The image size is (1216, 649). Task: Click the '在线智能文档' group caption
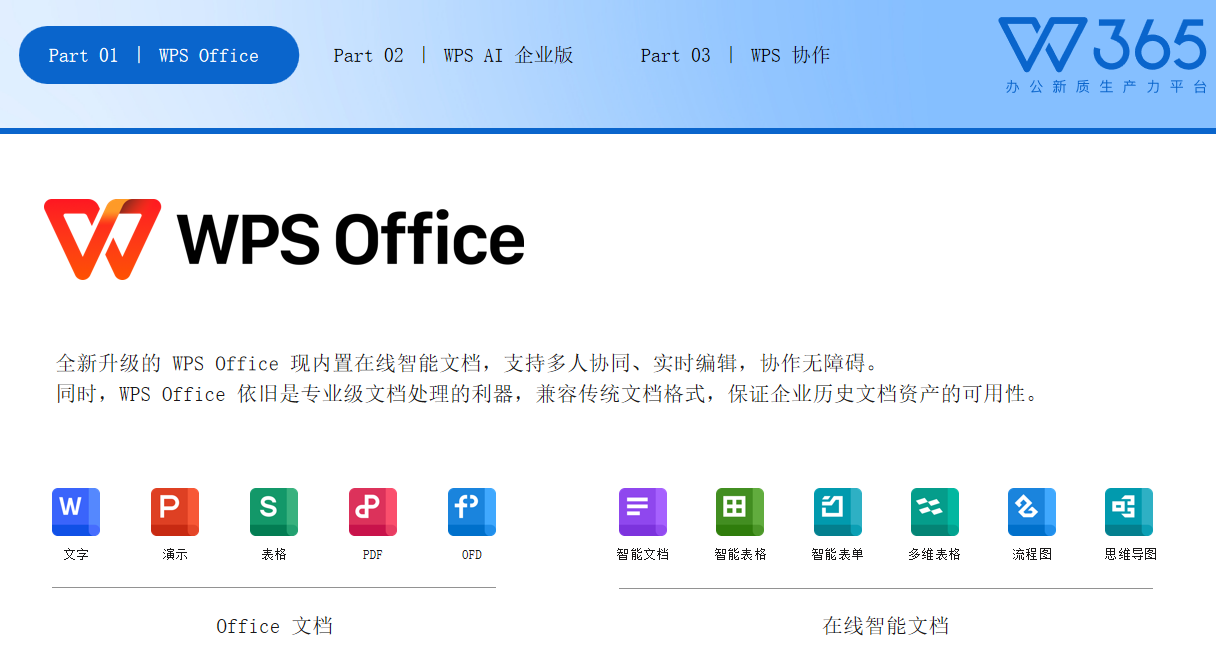click(885, 626)
